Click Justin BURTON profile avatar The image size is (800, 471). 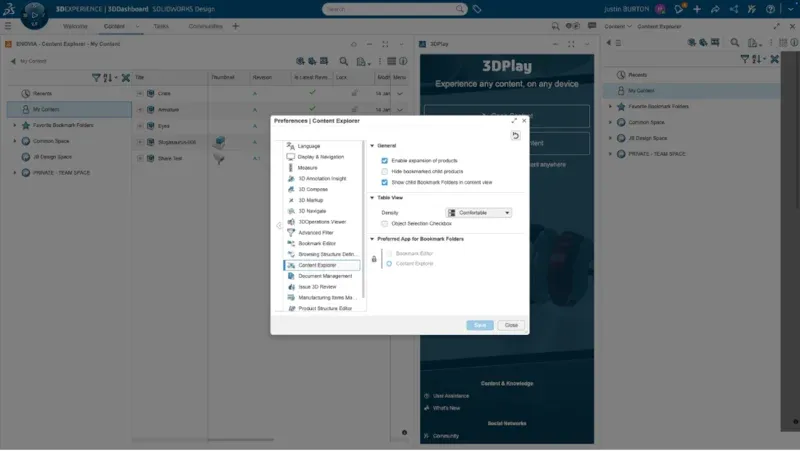pos(660,9)
